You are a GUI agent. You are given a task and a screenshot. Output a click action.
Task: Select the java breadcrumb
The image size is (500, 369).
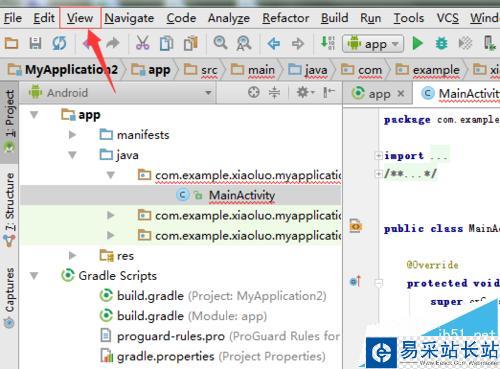click(x=308, y=70)
